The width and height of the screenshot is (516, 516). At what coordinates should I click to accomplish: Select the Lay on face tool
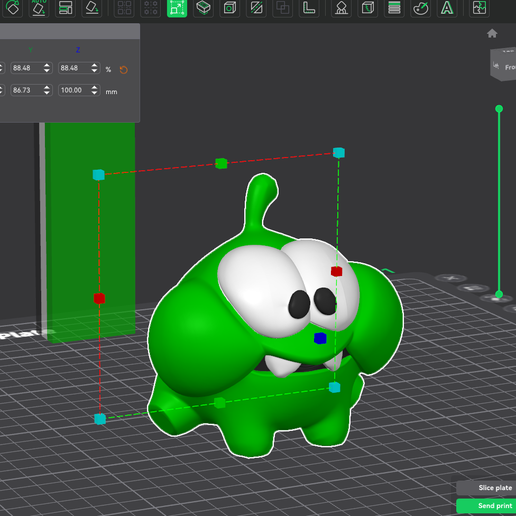coord(203,8)
